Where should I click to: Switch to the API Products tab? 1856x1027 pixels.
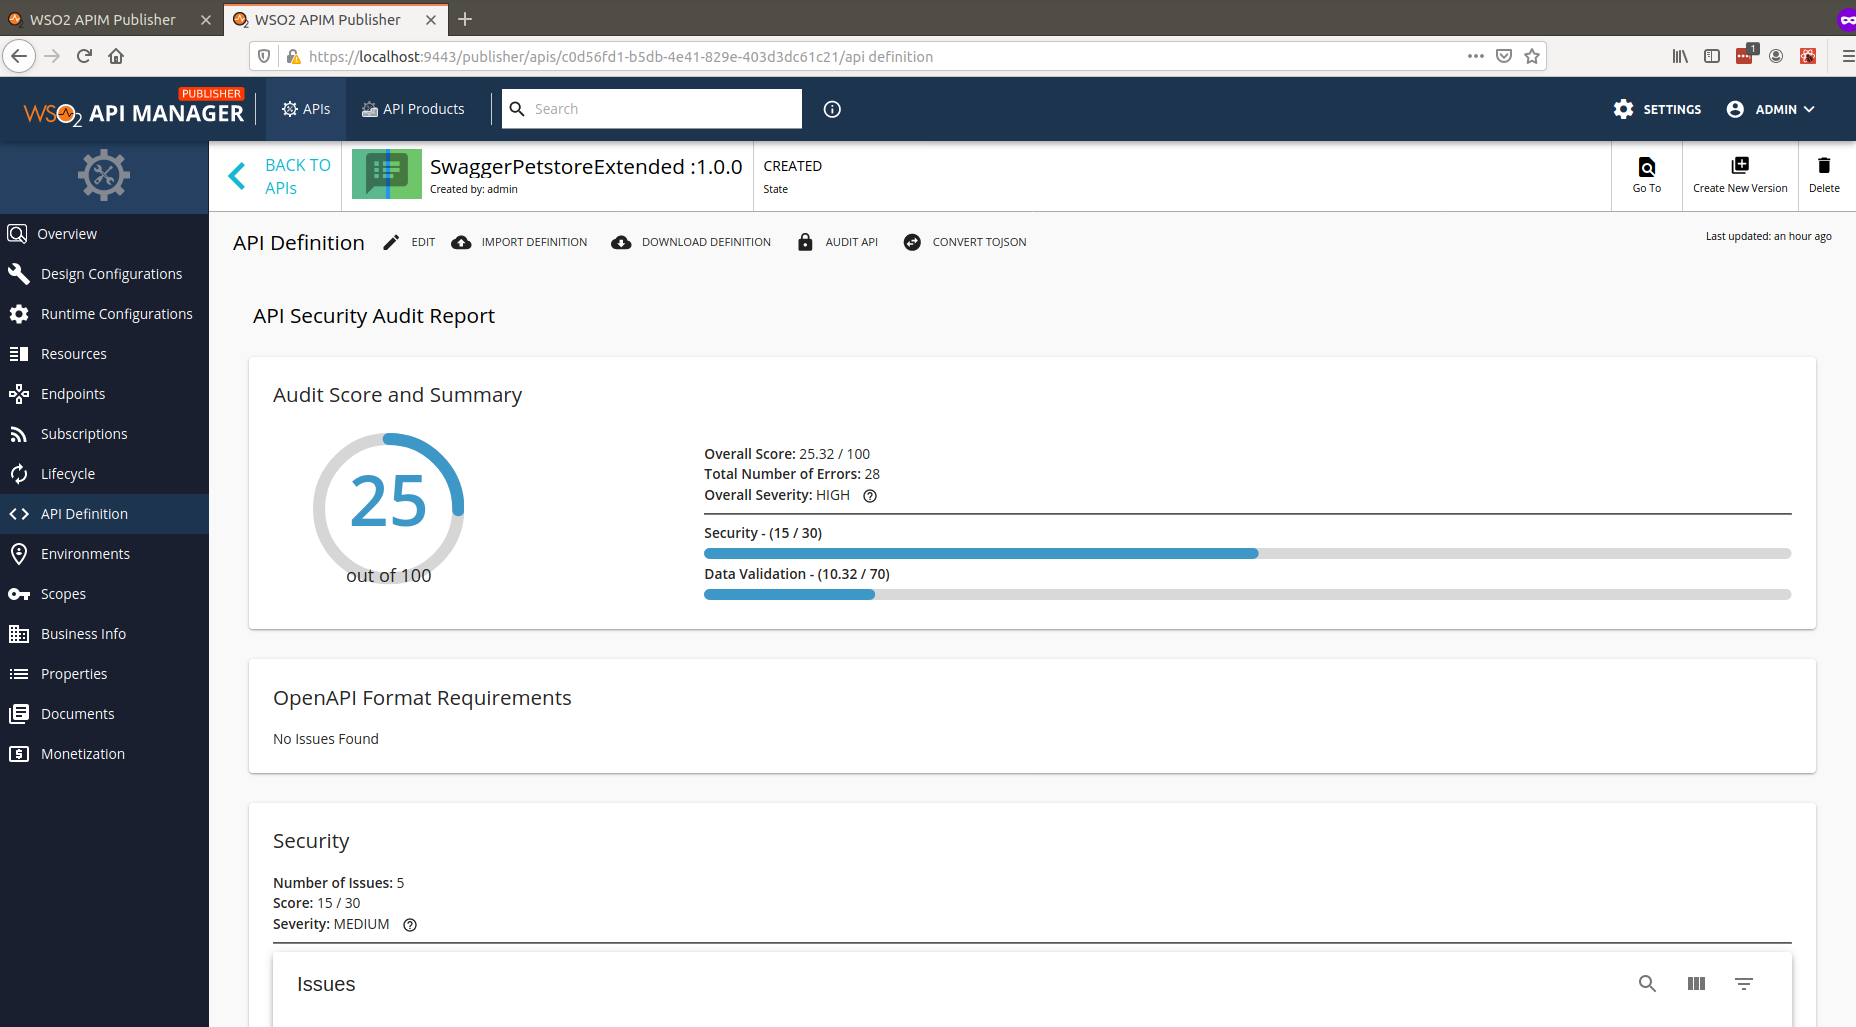click(x=413, y=108)
